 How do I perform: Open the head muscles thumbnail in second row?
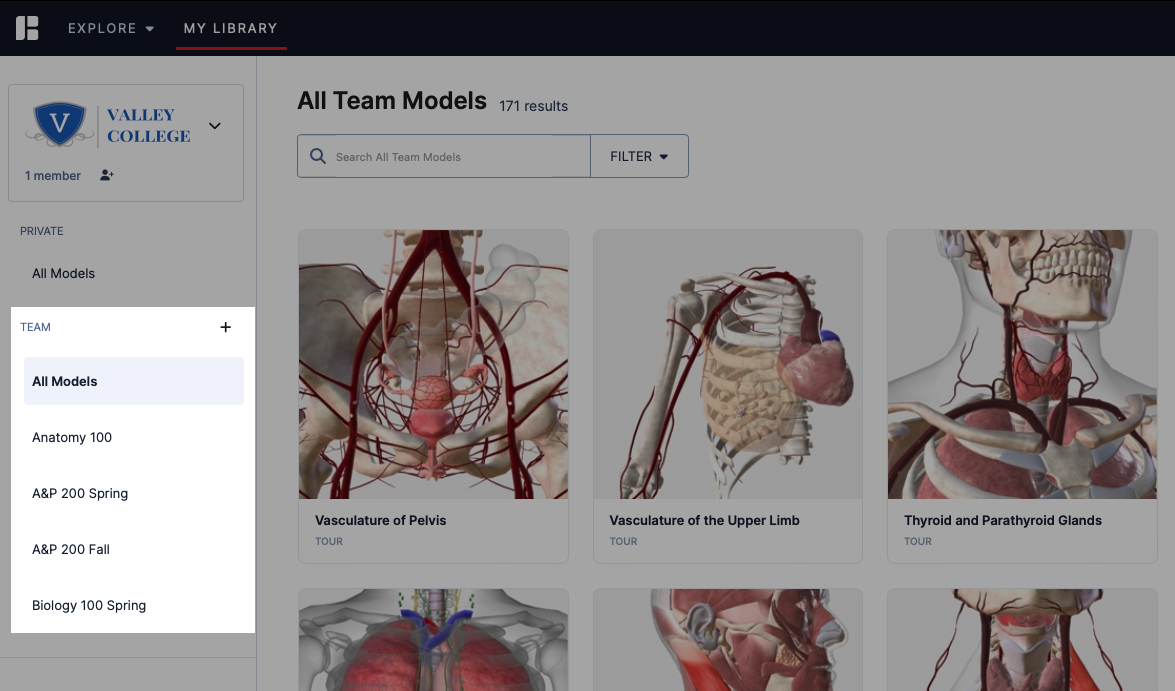pos(728,640)
